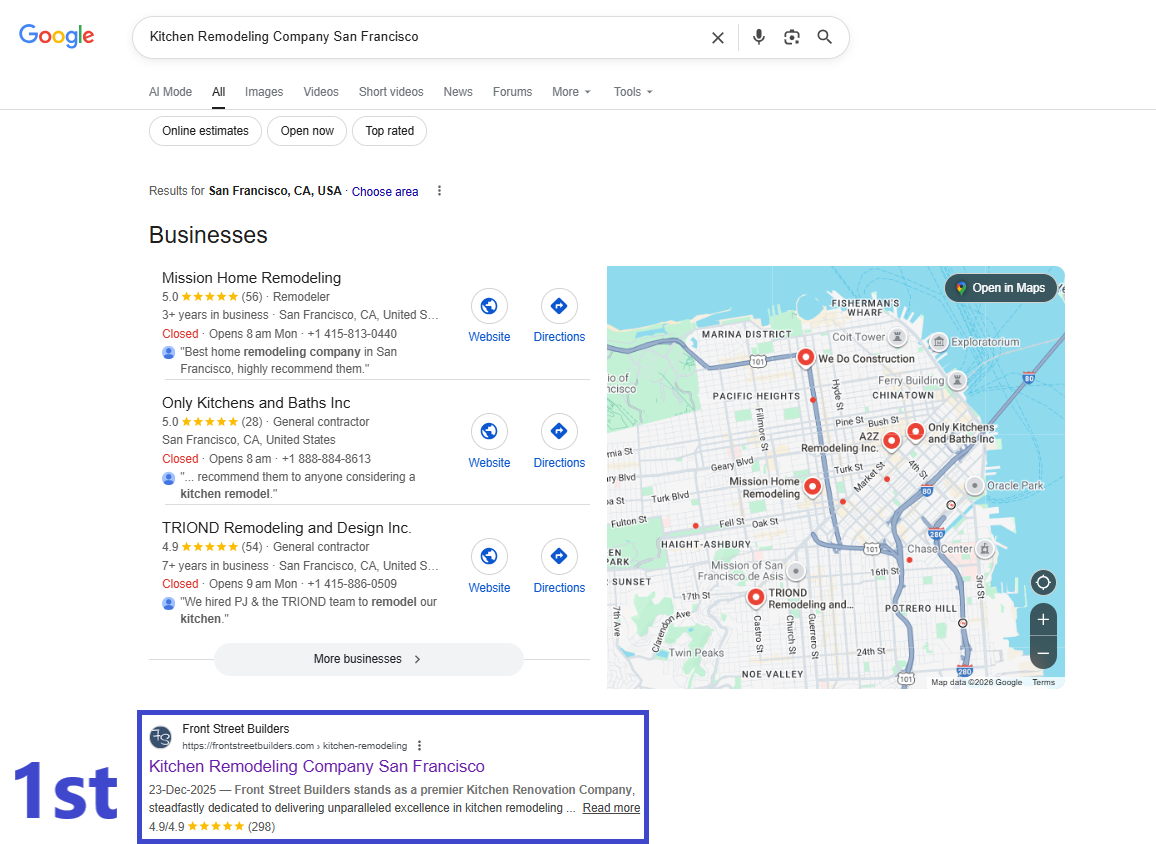Select We Do Construction map pin

click(x=806, y=358)
